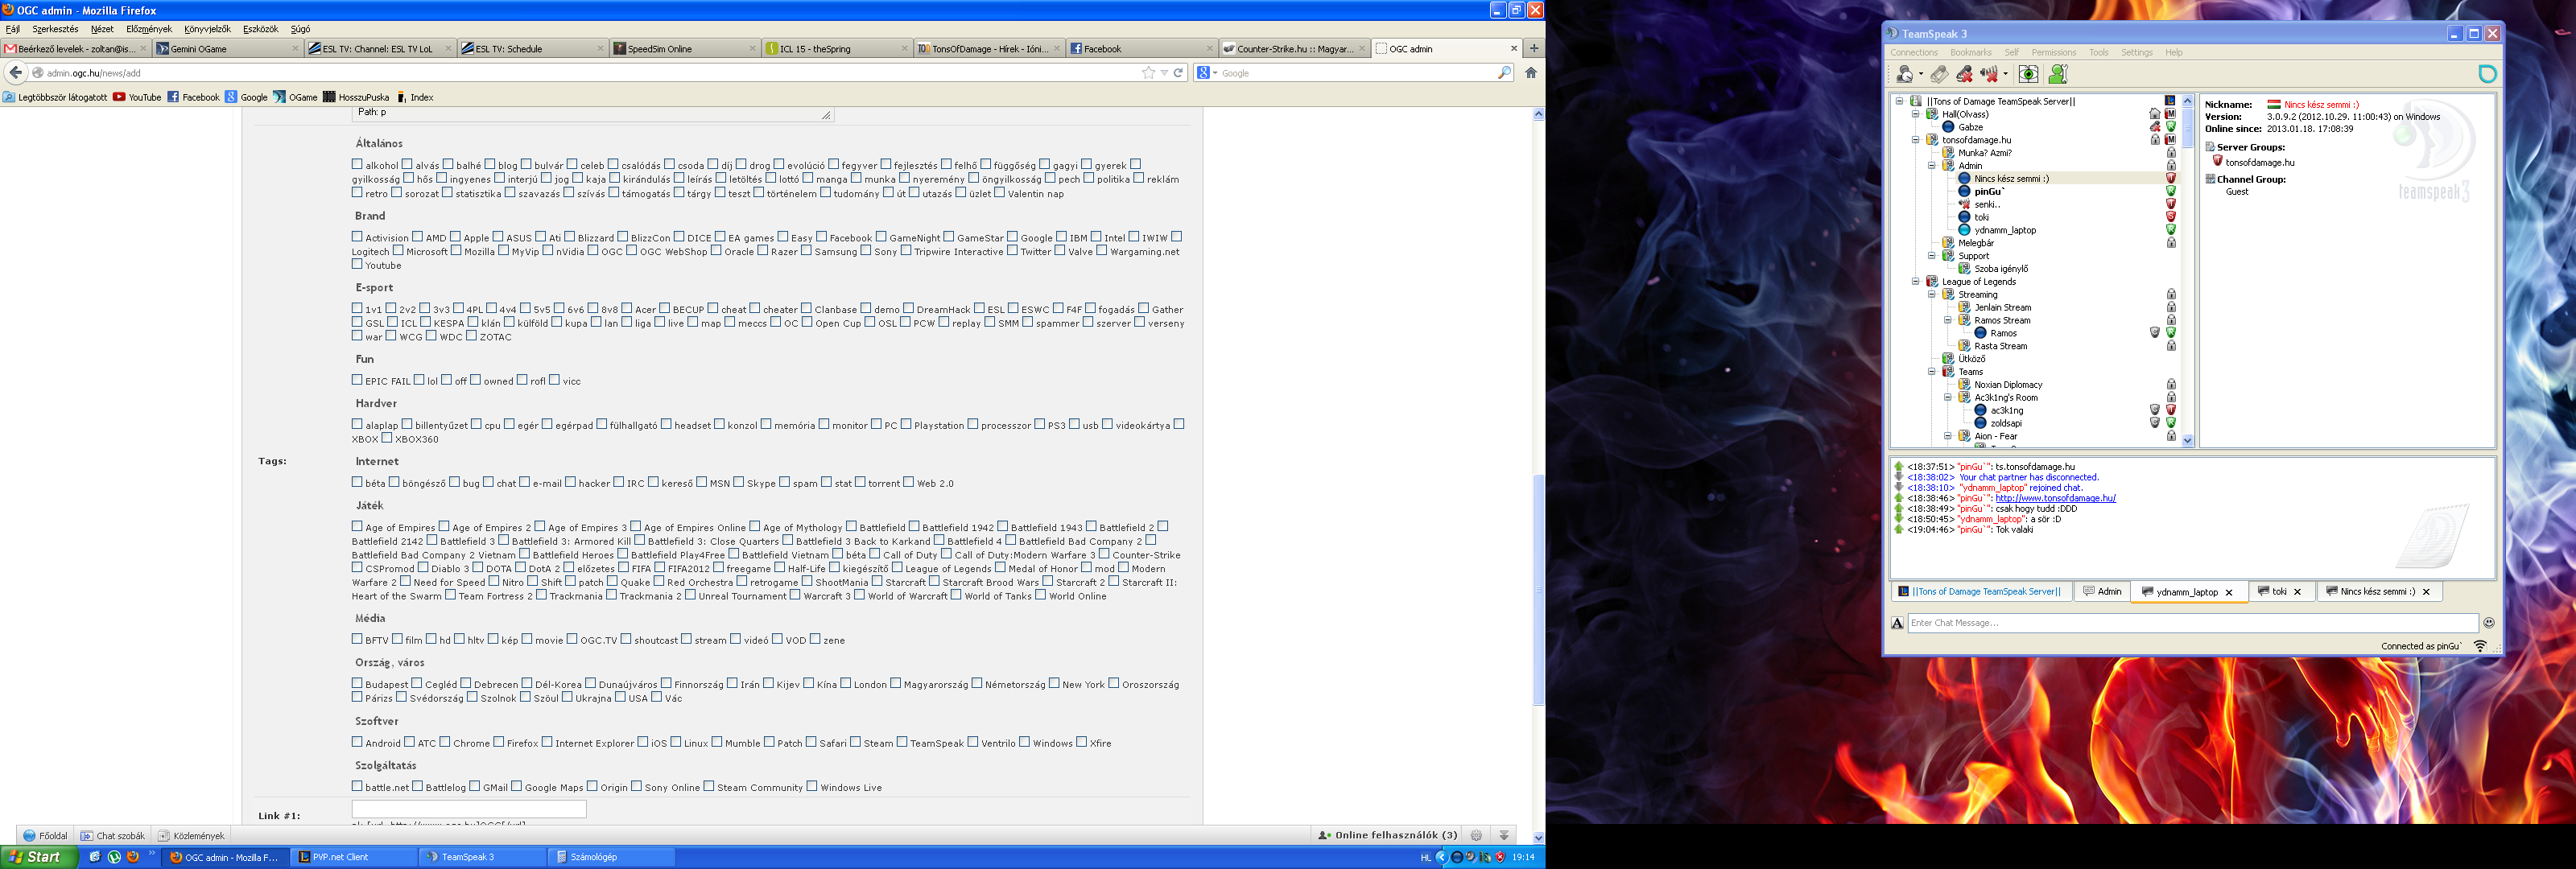The height and width of the screenshot is (869, 2576).
Task: Click the Firefox home icon
Action: tap(1530, 73)
